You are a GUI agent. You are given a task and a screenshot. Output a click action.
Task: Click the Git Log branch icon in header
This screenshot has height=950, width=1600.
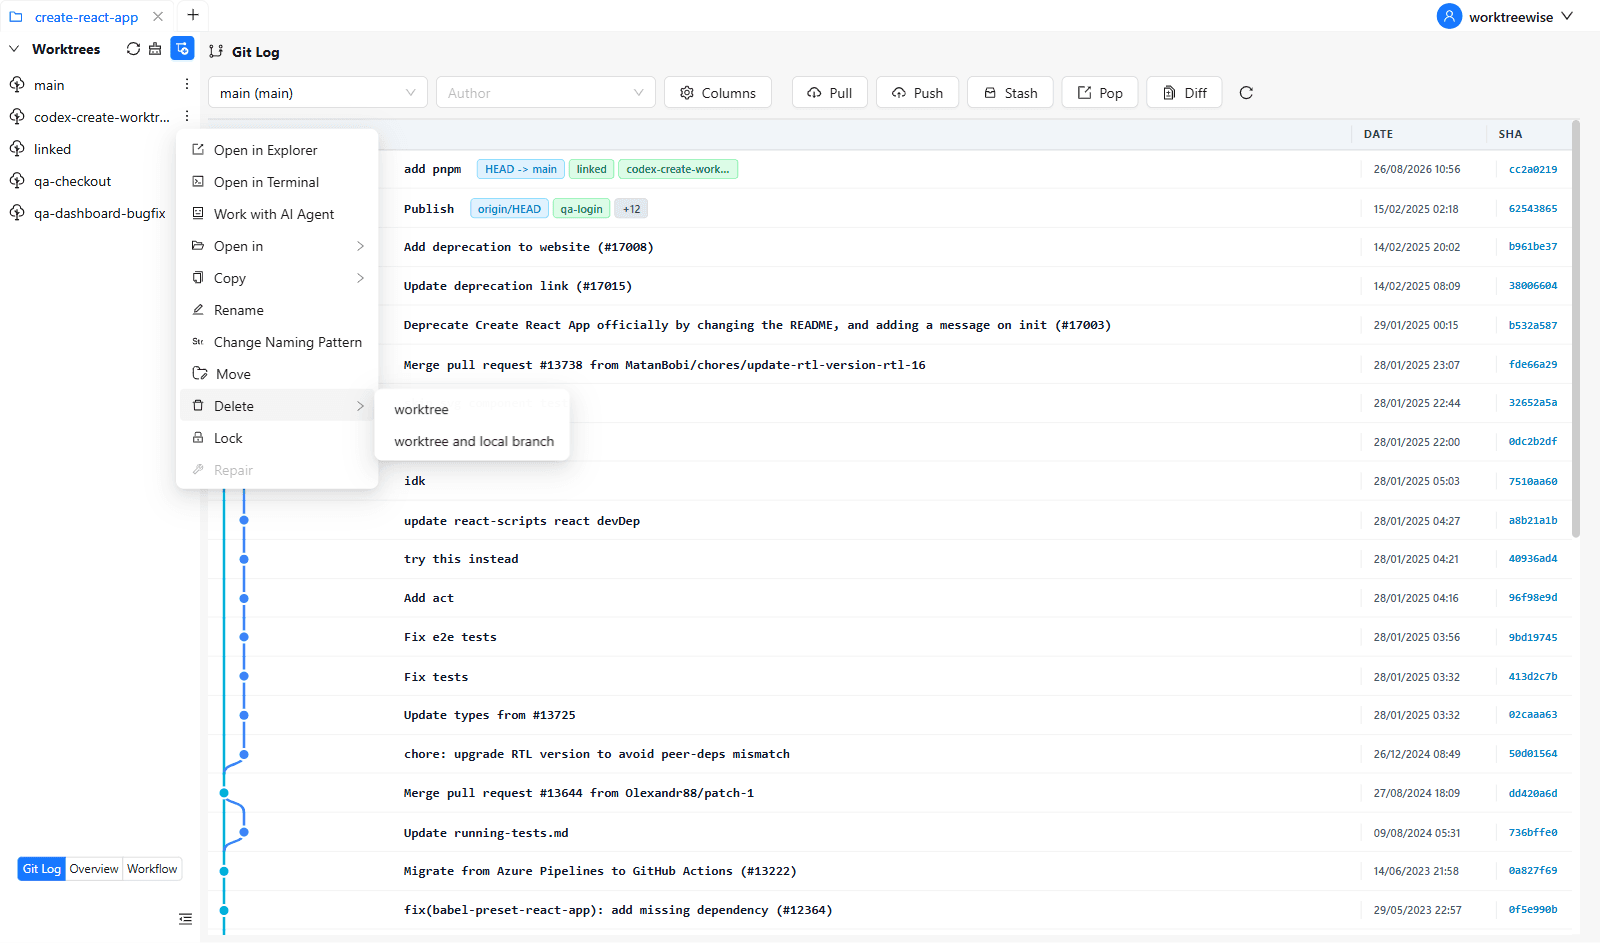[x=216, y=52]
